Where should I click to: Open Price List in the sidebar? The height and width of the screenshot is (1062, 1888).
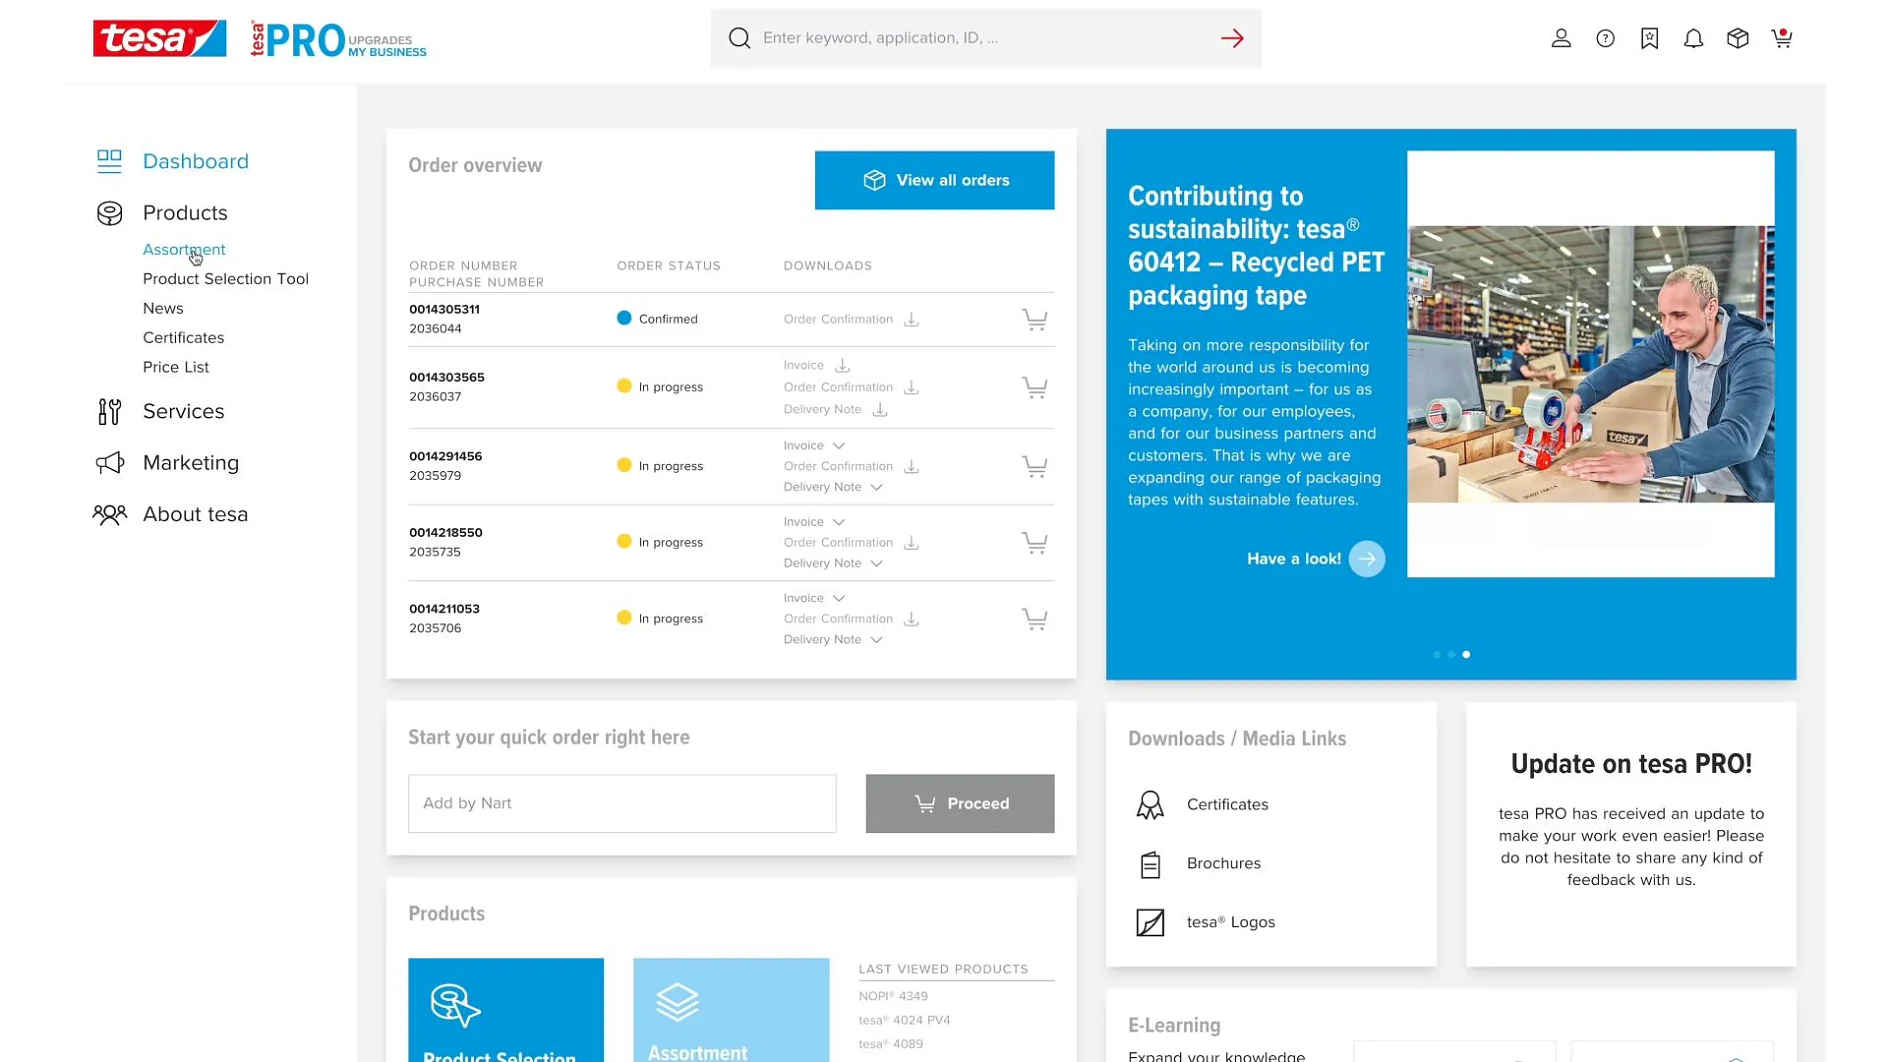coord(176,367)
